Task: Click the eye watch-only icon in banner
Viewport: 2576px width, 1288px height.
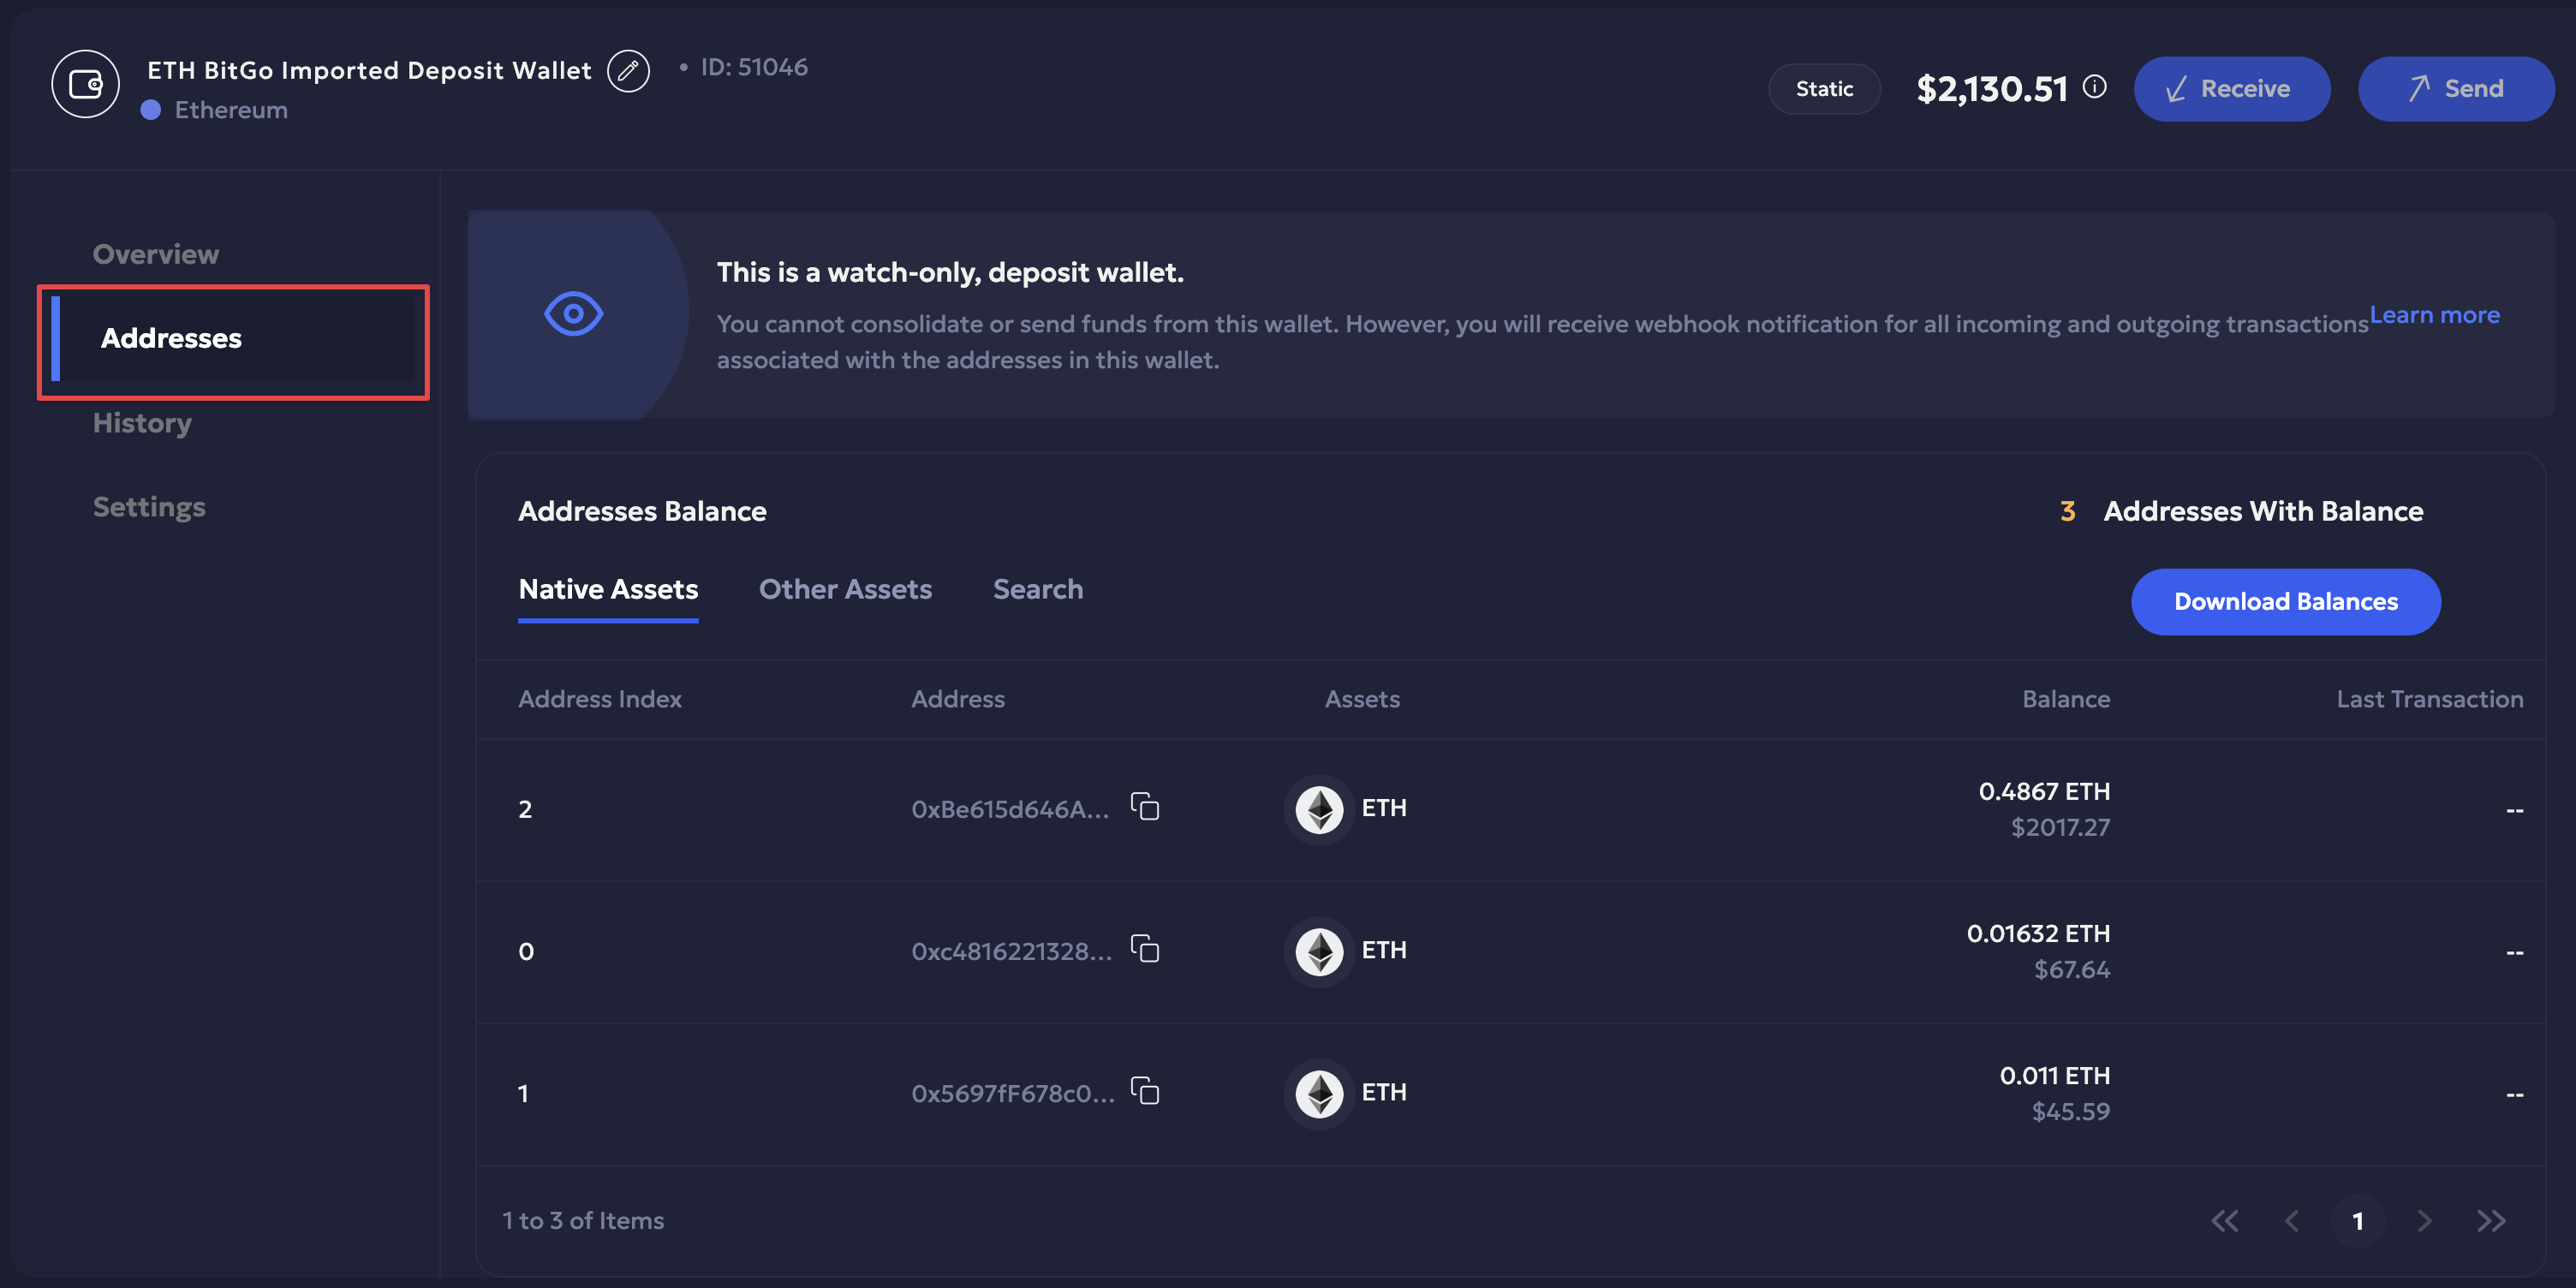Action: point(573,314)
